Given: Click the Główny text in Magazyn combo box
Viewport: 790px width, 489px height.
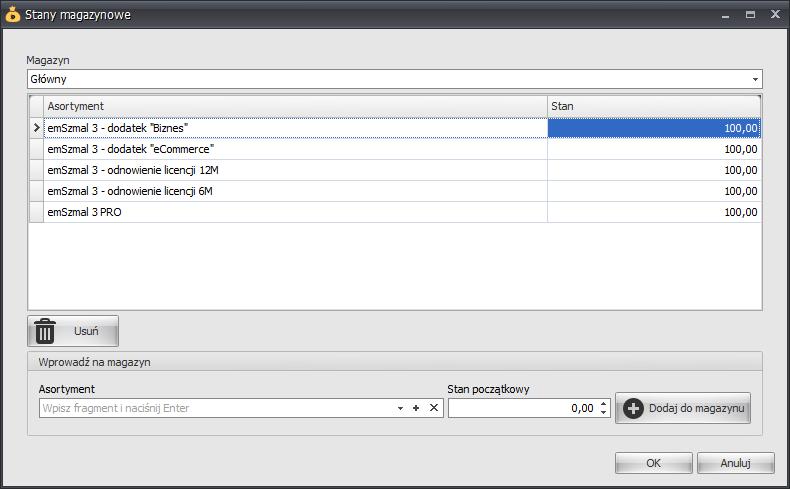Looking at the screenshot, I should [48, 79].
